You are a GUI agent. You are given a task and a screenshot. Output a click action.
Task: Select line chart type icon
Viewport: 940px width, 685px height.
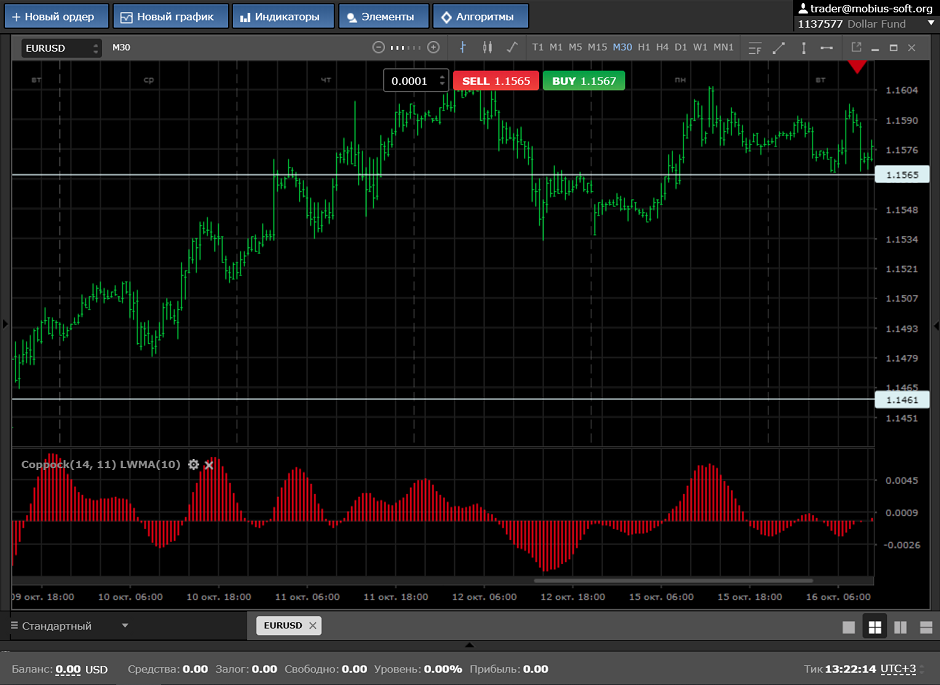point(512,47)
